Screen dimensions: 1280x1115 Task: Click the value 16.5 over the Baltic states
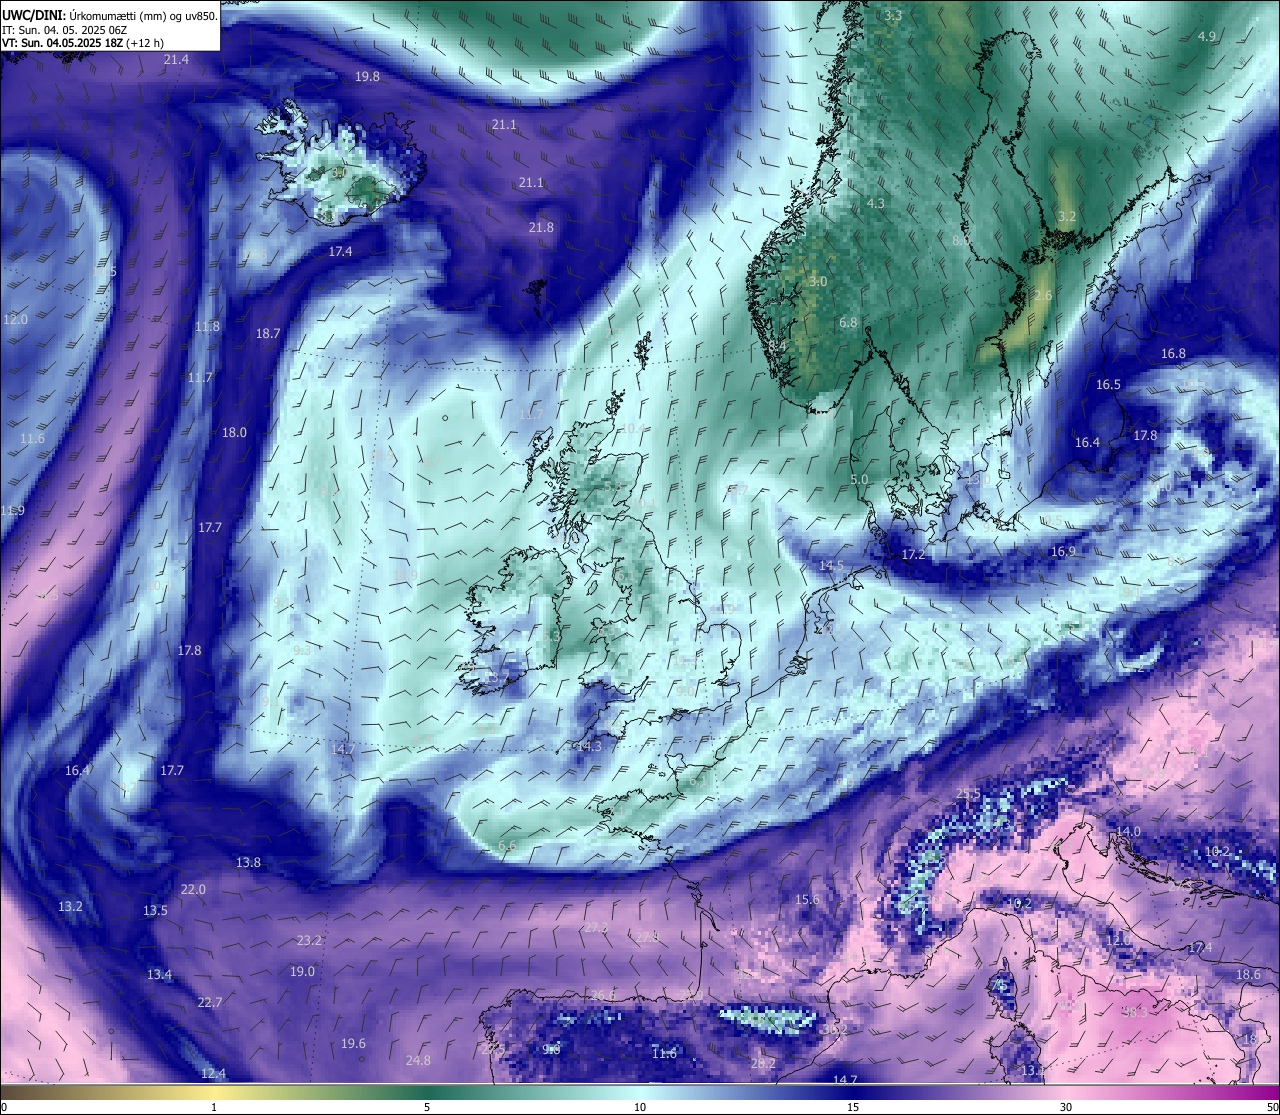pos(1108,385)
